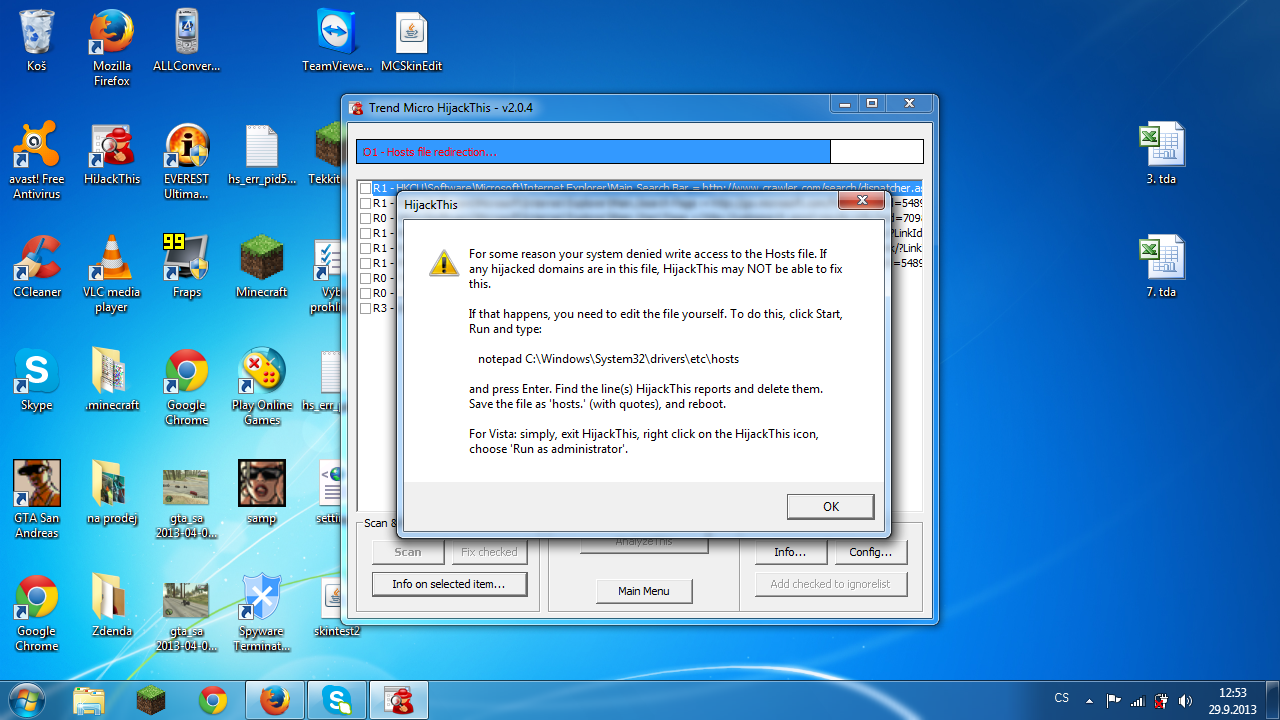Select the MCSkinEdit desktop icon
The height and width of the screenshot is (720, 1280).
411,42
